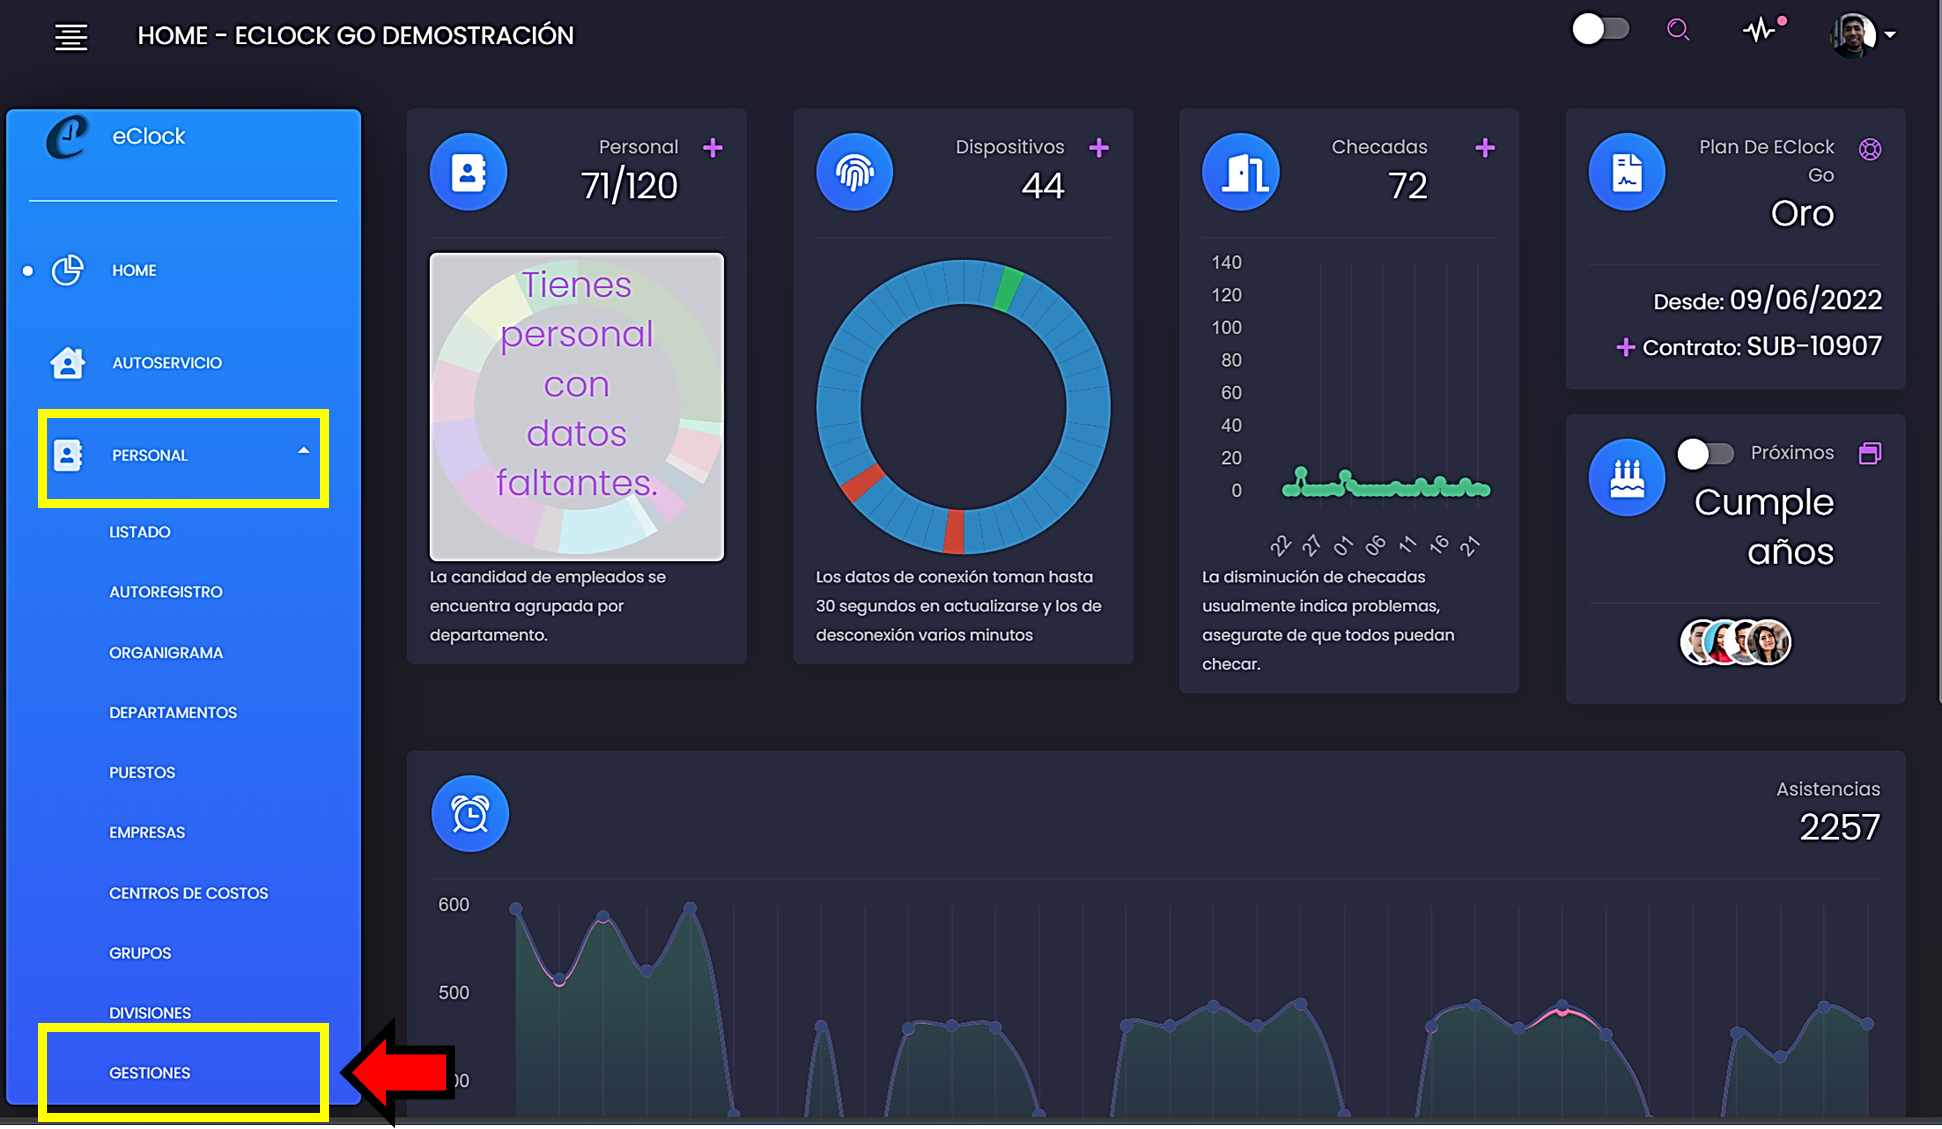Add new Personal with plus icon
Viewport: 1942px width, 1129px height.
point(713,148)
